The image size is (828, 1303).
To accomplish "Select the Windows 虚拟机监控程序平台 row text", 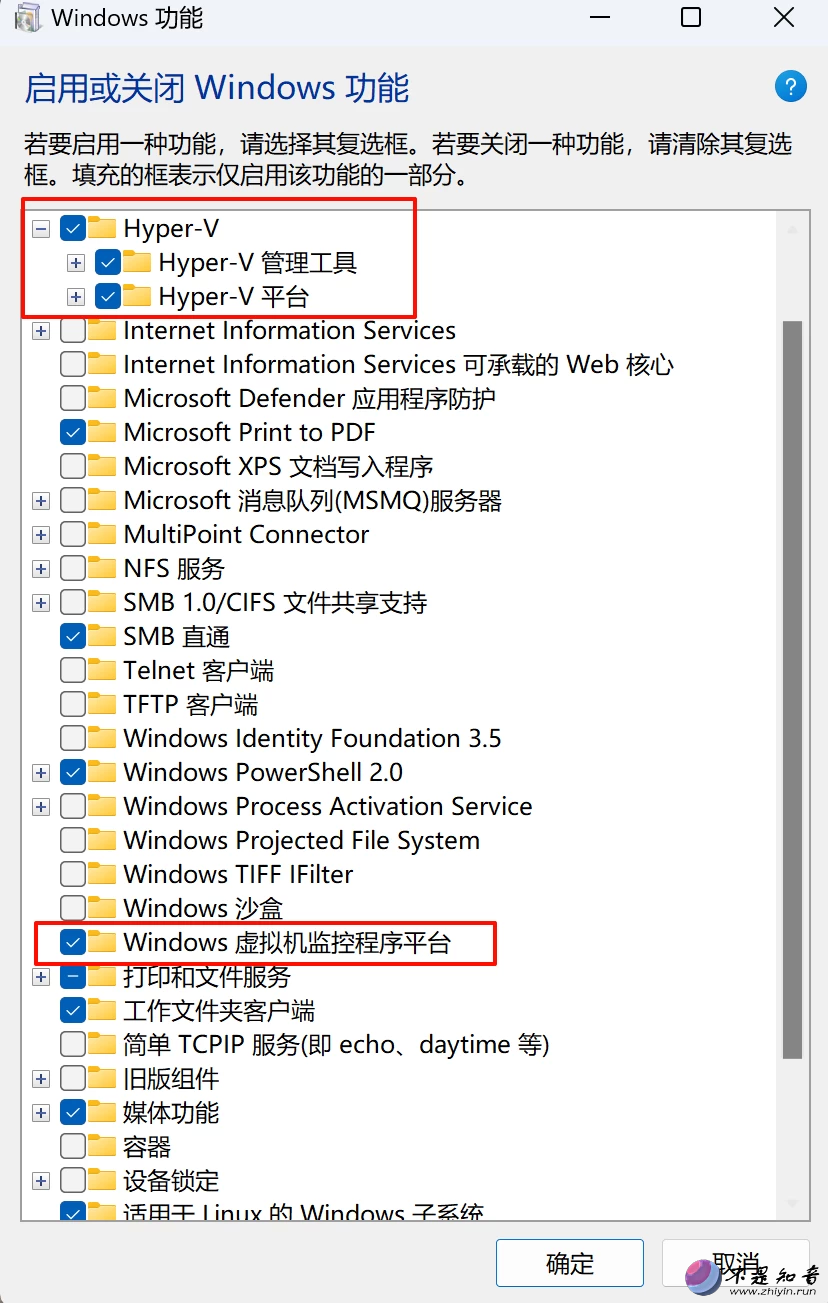I will pos(287,942).
